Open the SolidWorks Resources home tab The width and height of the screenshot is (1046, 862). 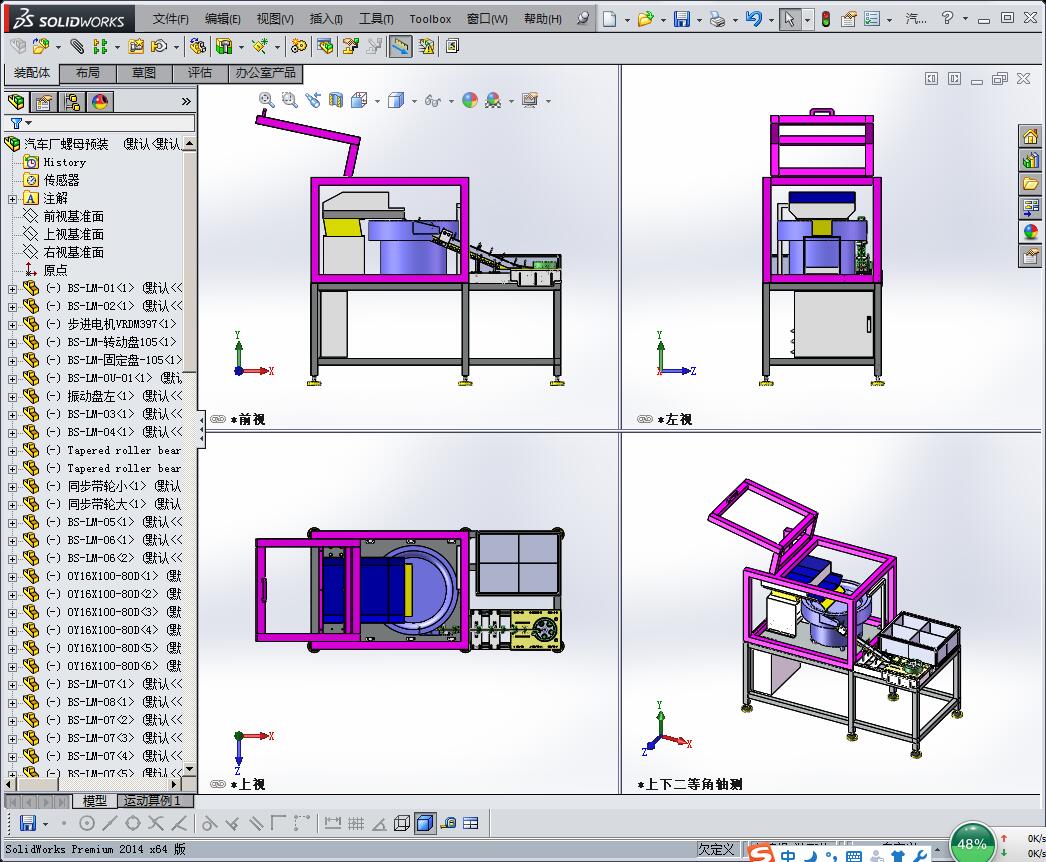1030,137
